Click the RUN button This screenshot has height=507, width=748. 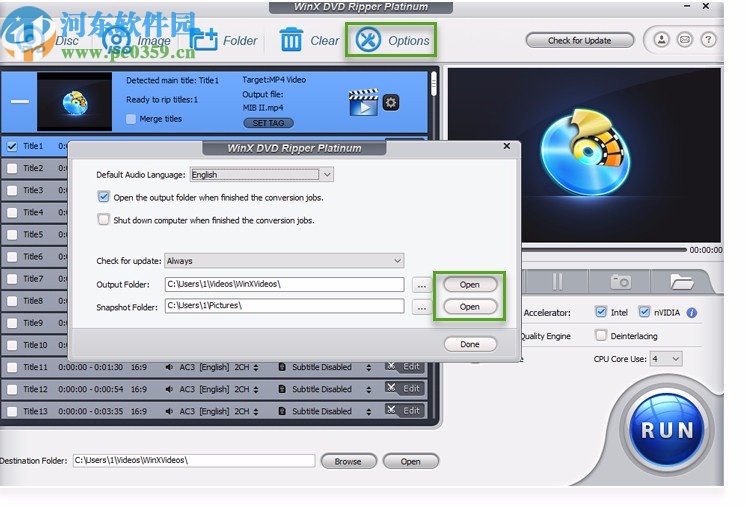[x=666, y=430]
